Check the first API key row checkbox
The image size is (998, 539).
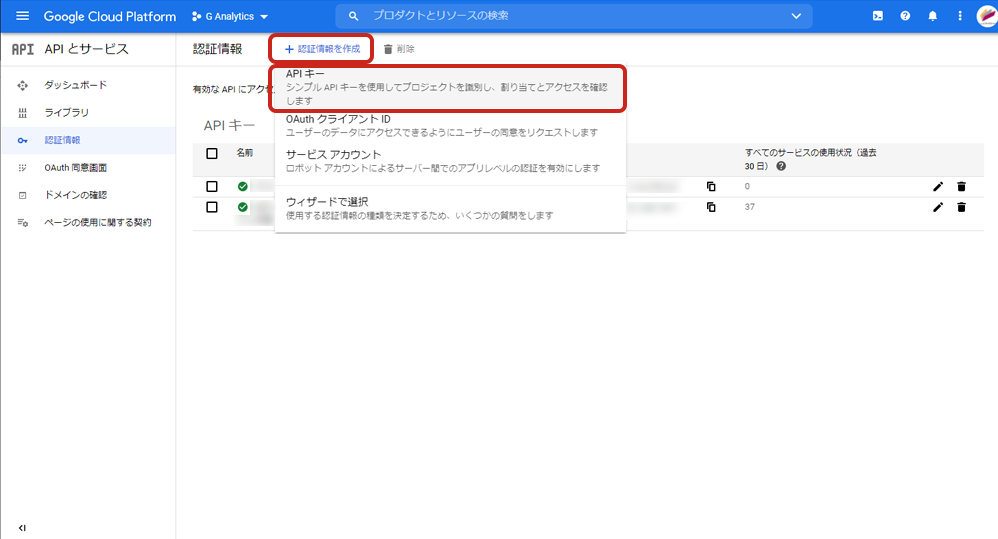212,187
